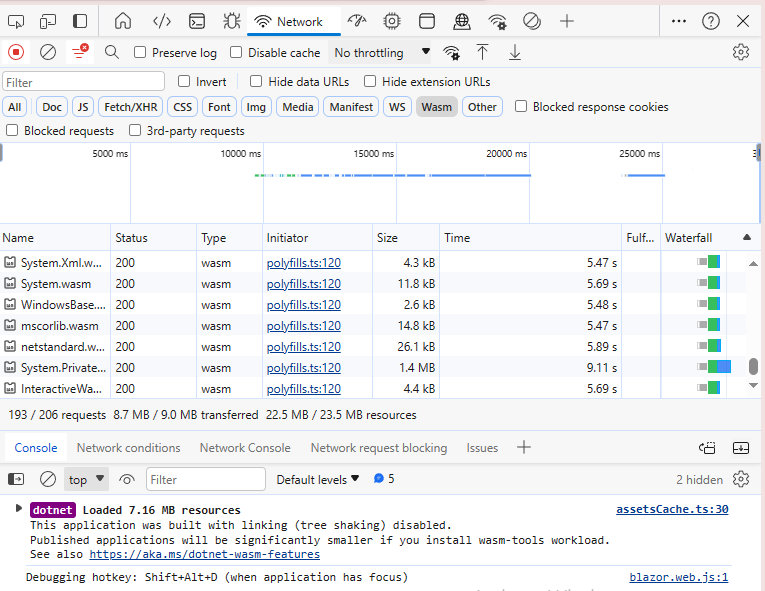
Task: Toggle the sidebar dock panel icon
Action: (80, 21)
